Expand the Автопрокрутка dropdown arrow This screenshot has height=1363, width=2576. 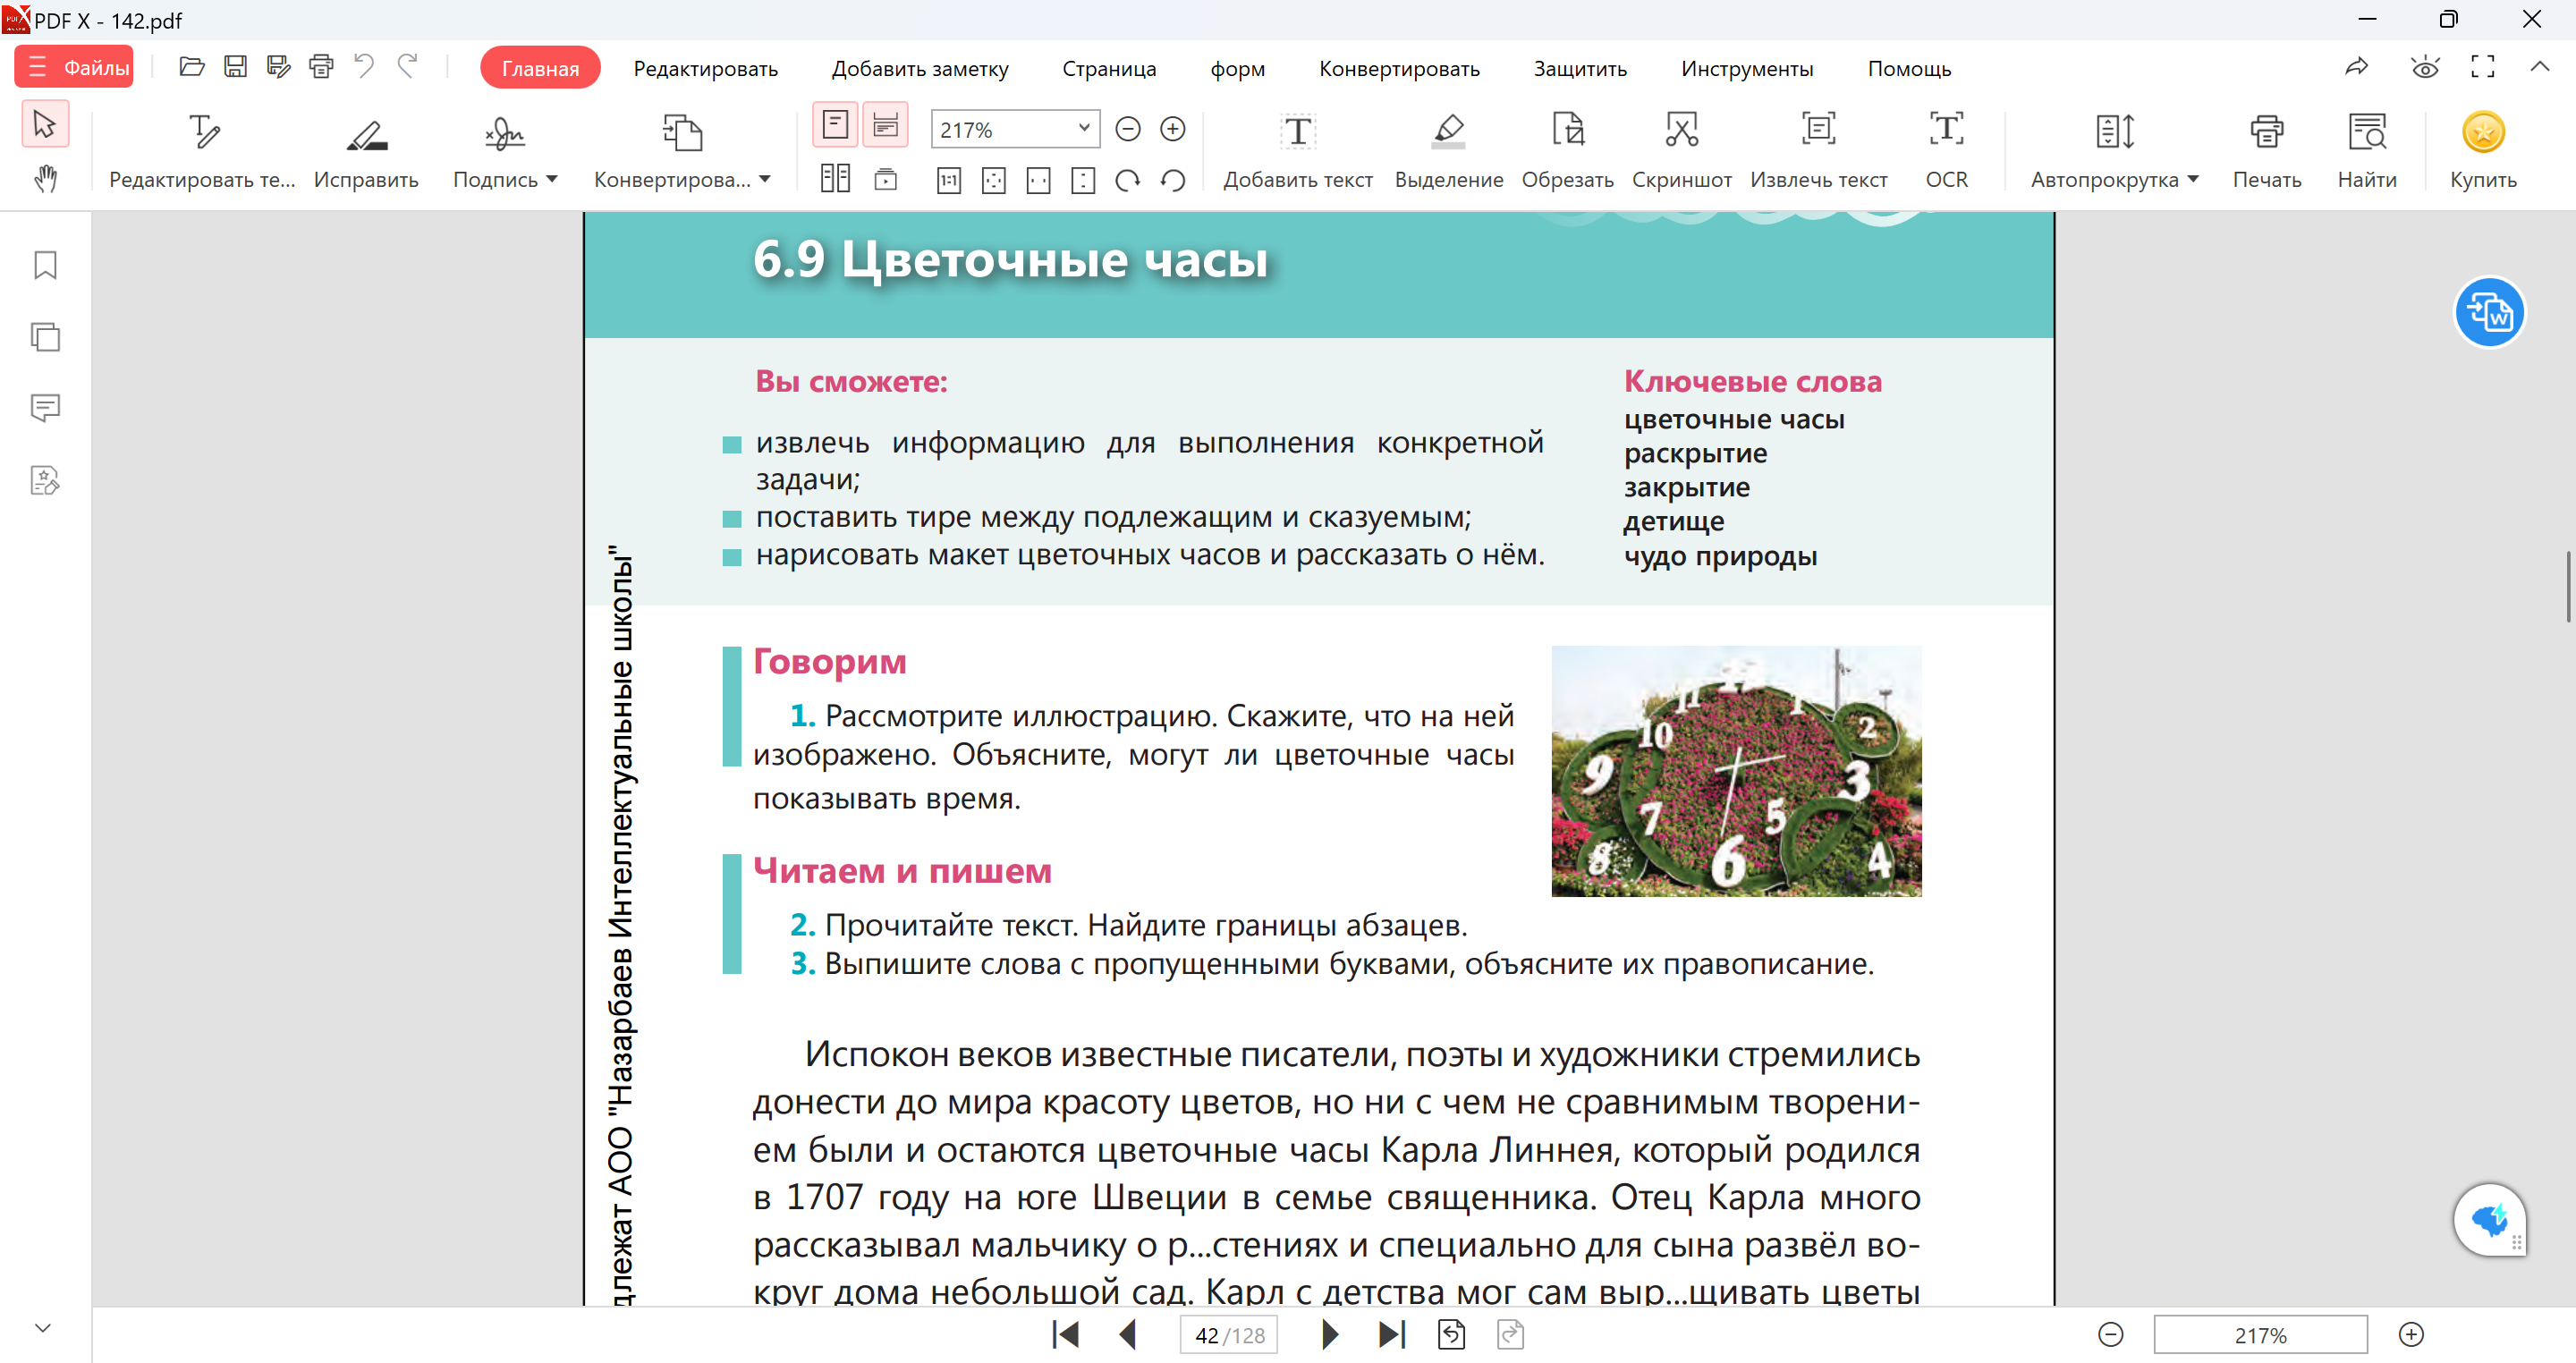click(2193, 180)
